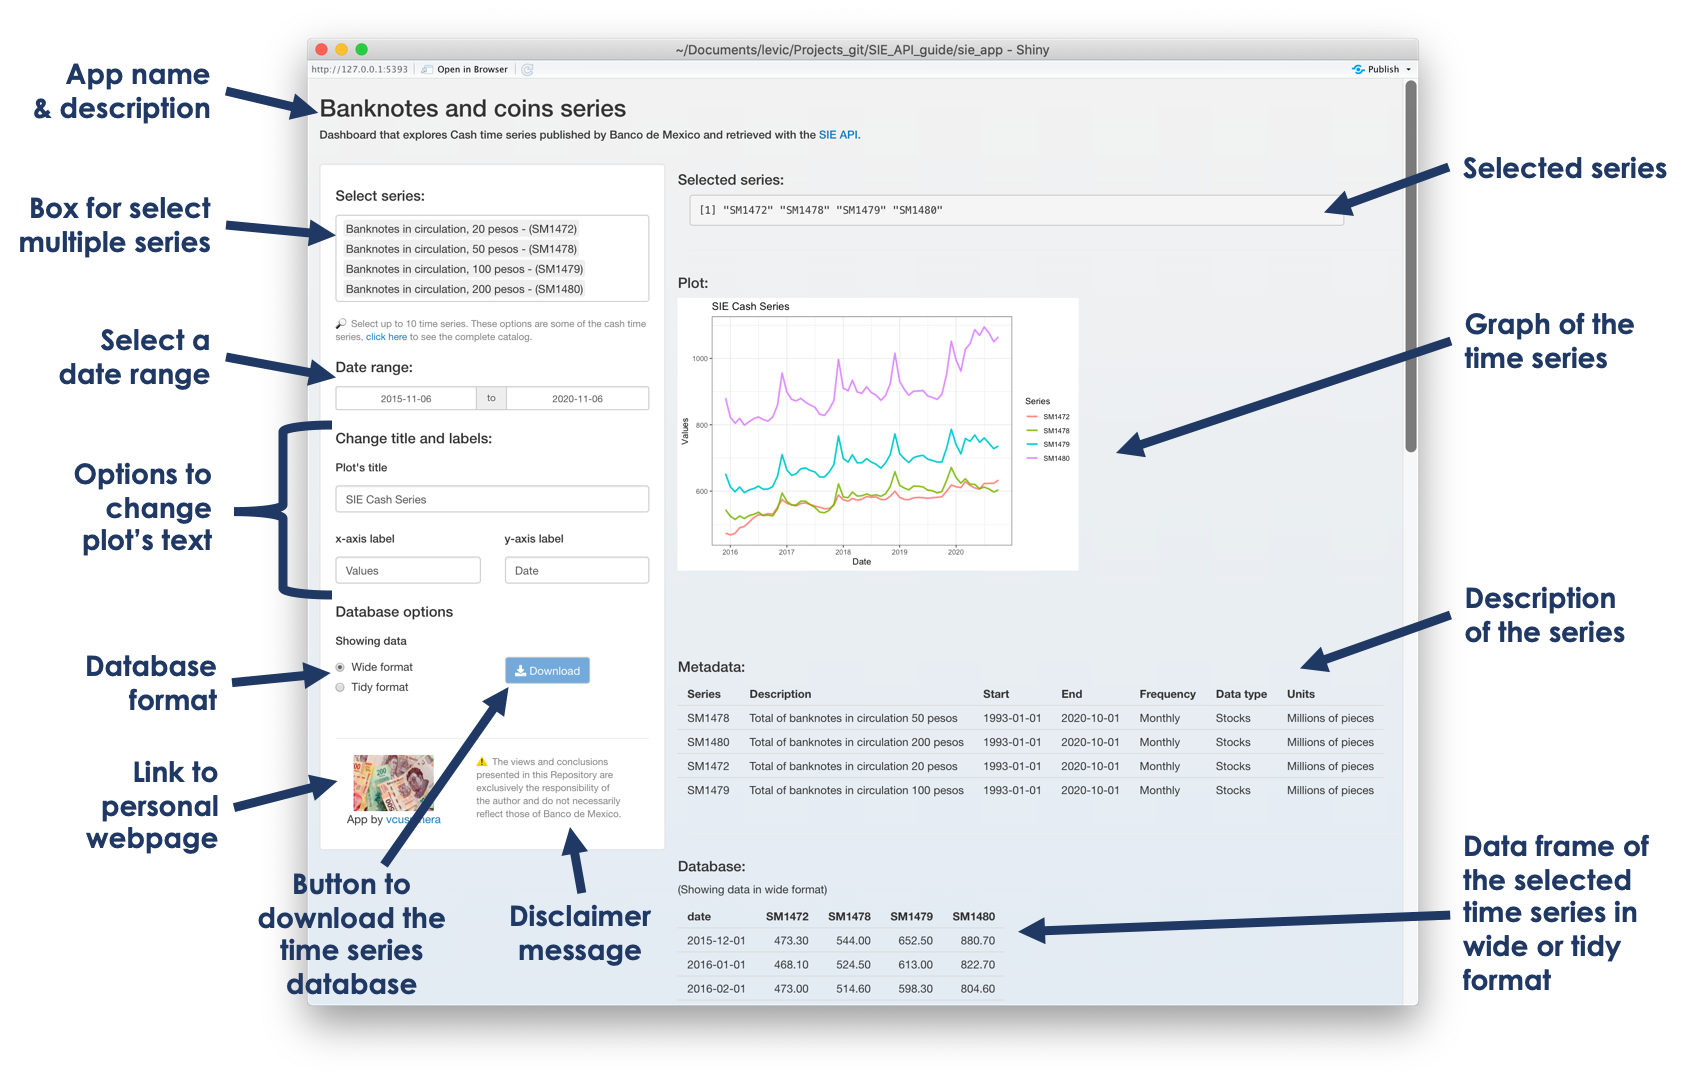Click the Publish button icon
The image size is (1692, 1080).
[x=1358, y=69]
